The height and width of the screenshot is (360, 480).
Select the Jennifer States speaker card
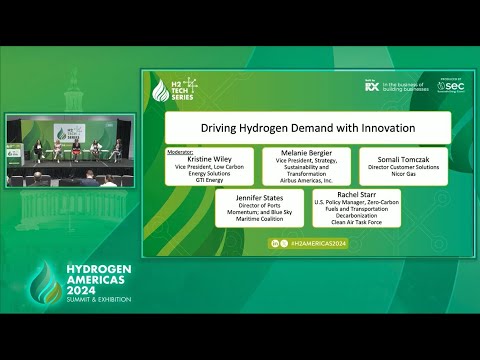(x=259, y=208)
